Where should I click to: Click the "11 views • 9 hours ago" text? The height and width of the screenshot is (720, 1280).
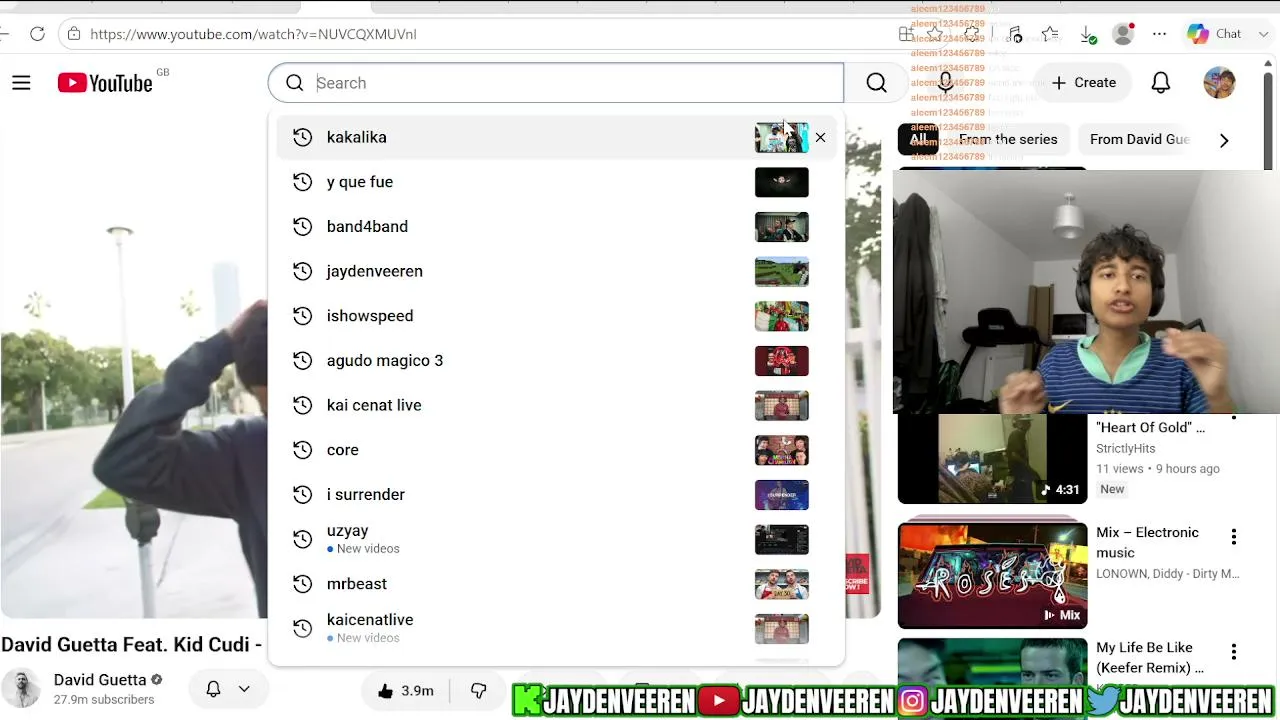point(1158,469)
